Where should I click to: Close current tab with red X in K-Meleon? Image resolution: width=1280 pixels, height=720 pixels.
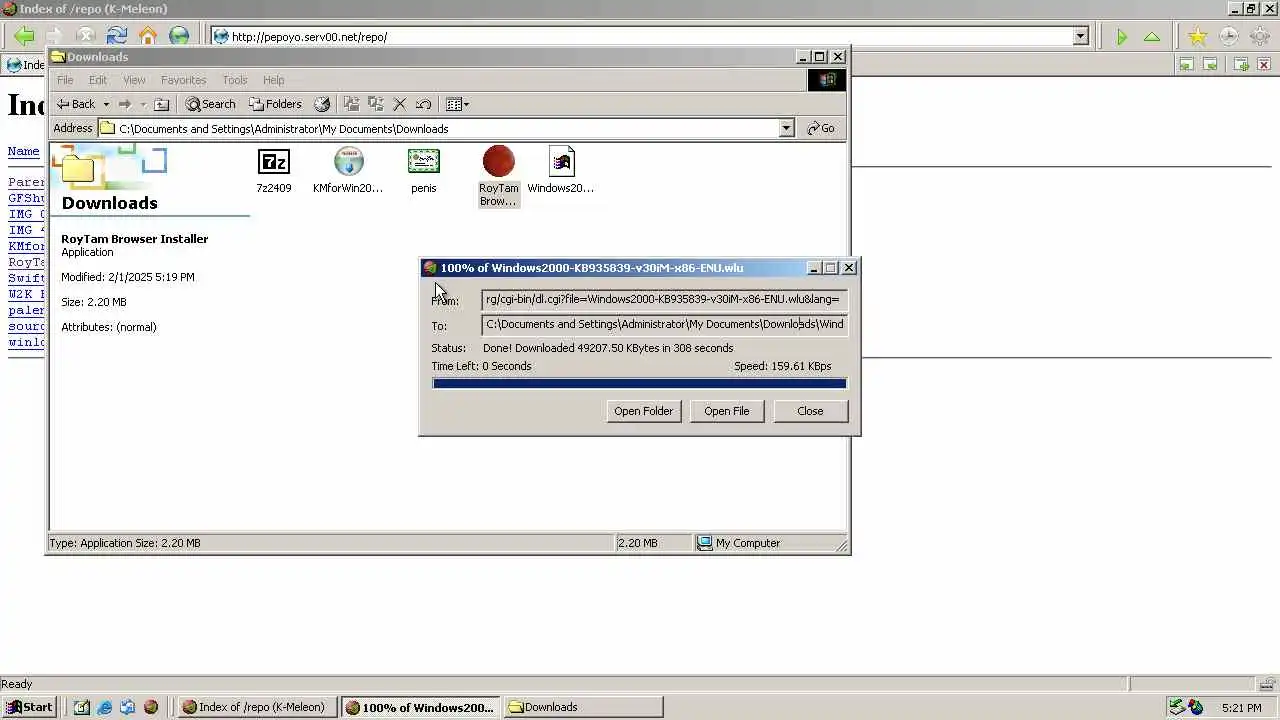tap(1264, 64)
